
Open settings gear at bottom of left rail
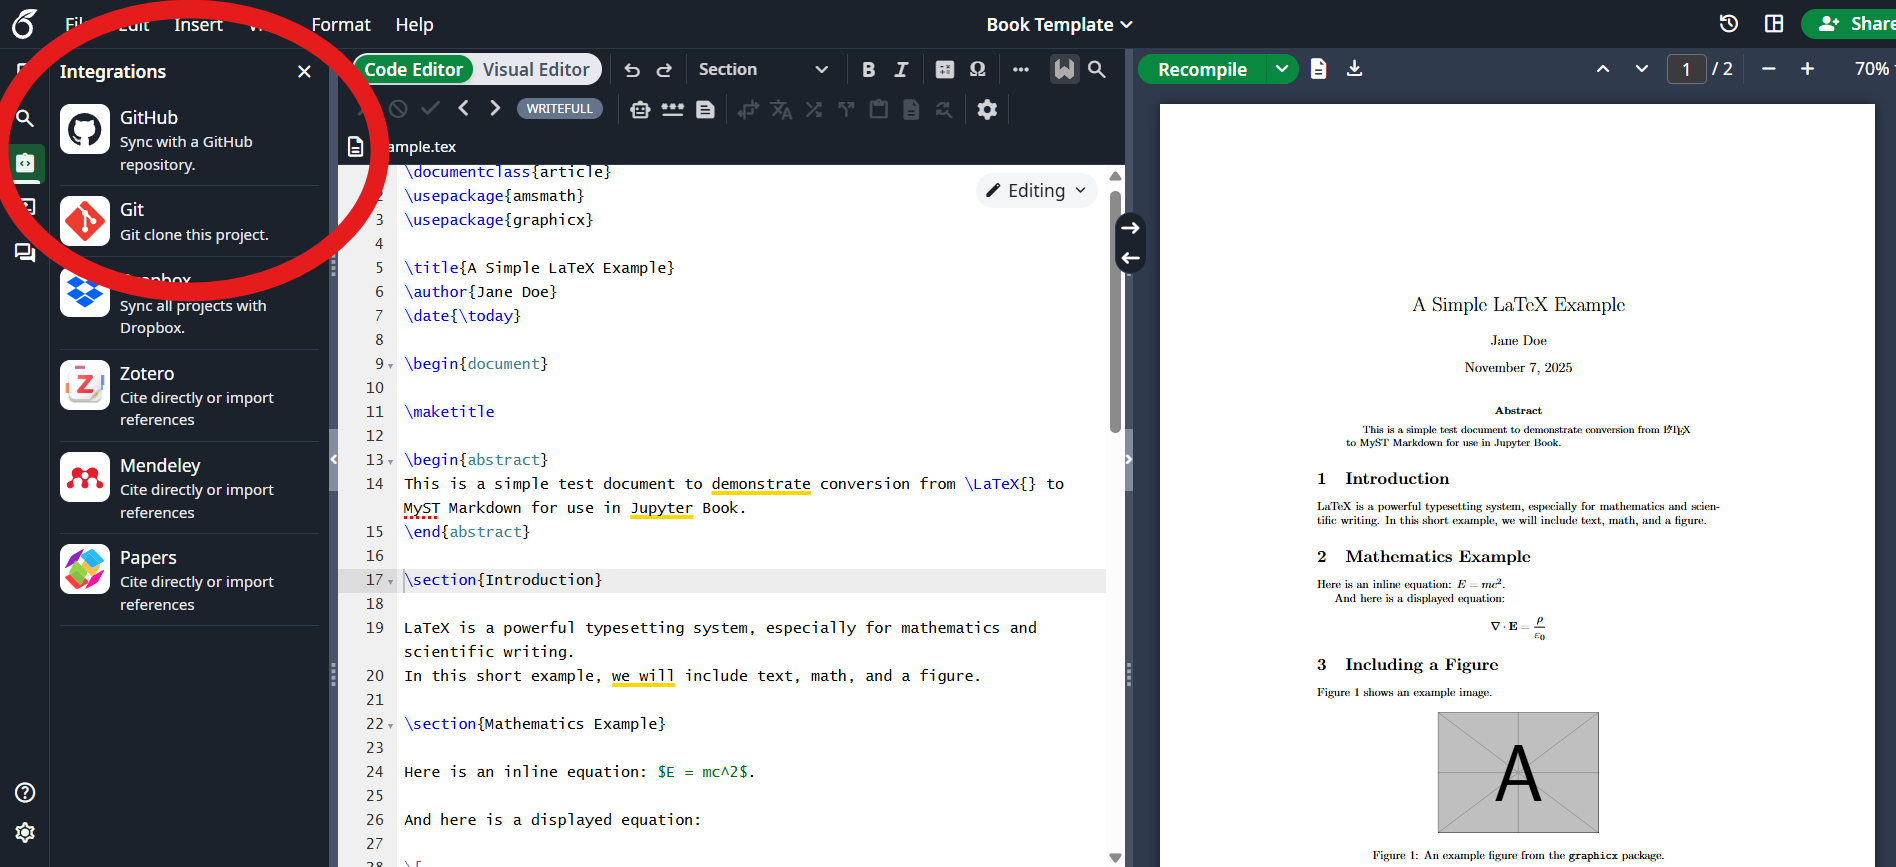25,832
